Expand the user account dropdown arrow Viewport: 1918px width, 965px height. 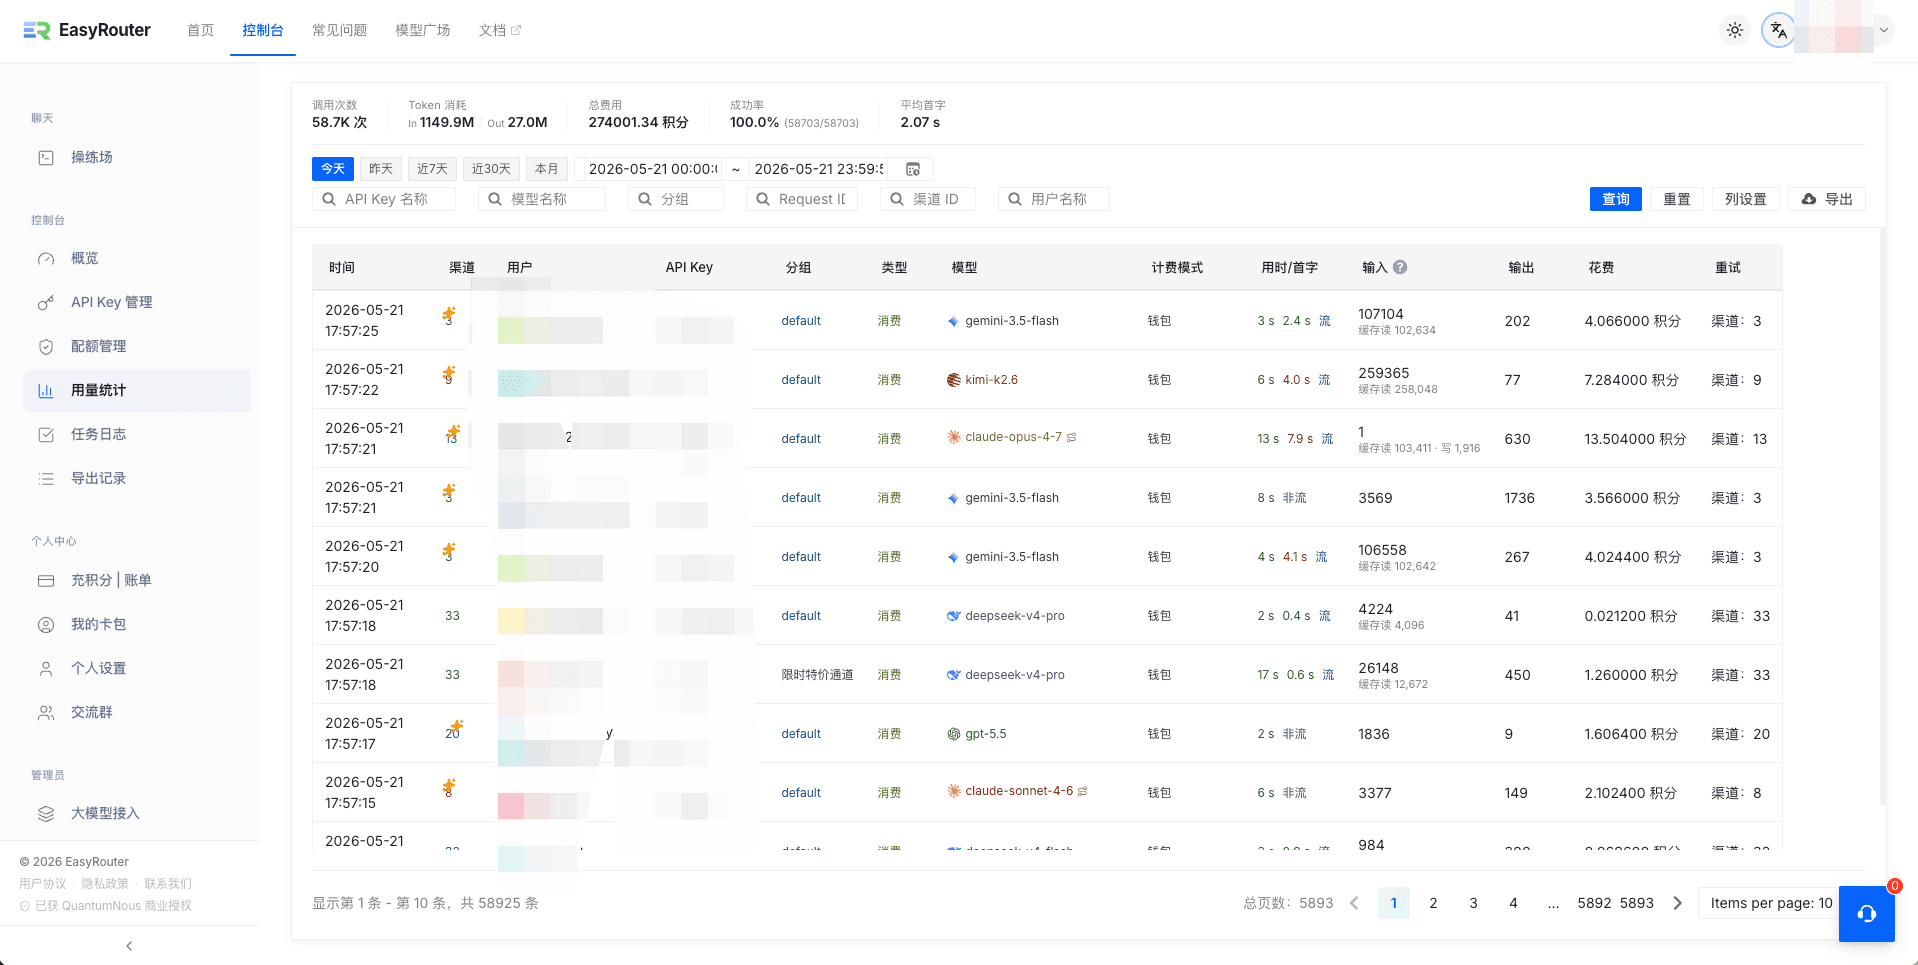coord(1884,30)
